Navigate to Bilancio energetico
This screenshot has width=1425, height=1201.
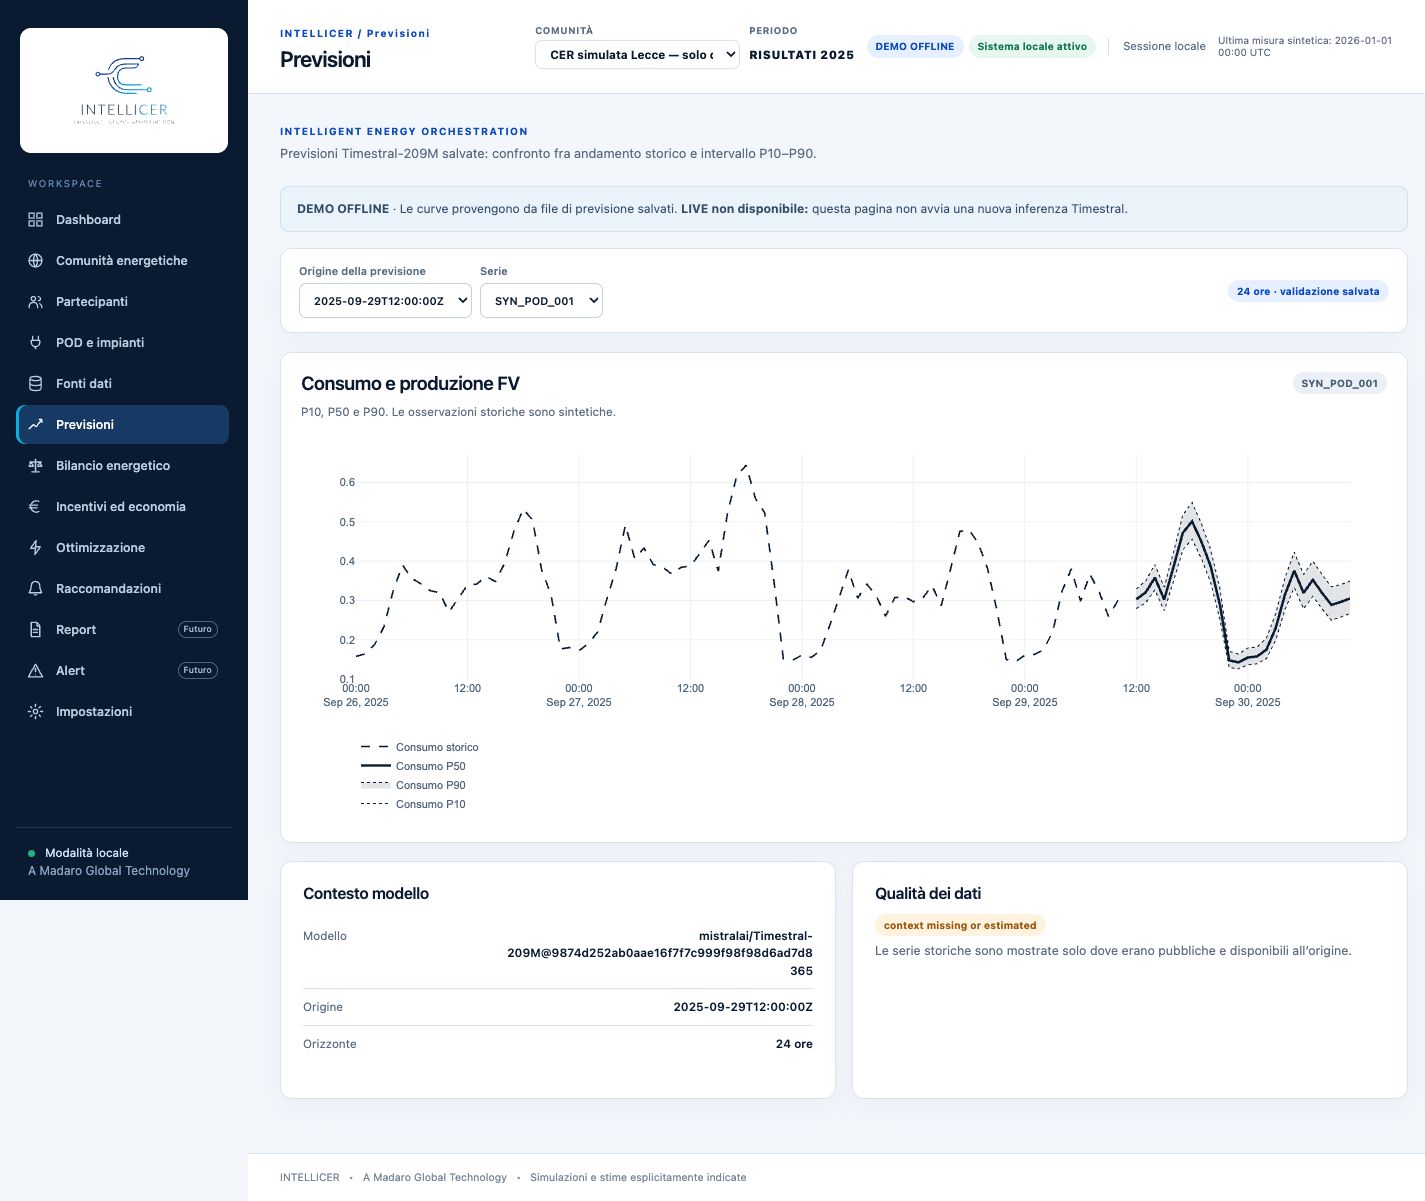coord(123,466)
